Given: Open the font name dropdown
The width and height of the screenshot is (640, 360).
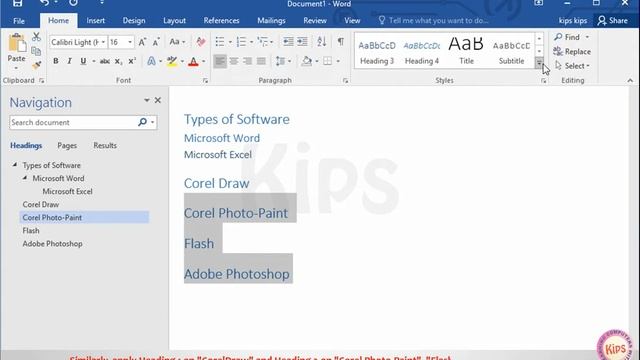Looking at the screenshot, I should click(x=103, y=42).
